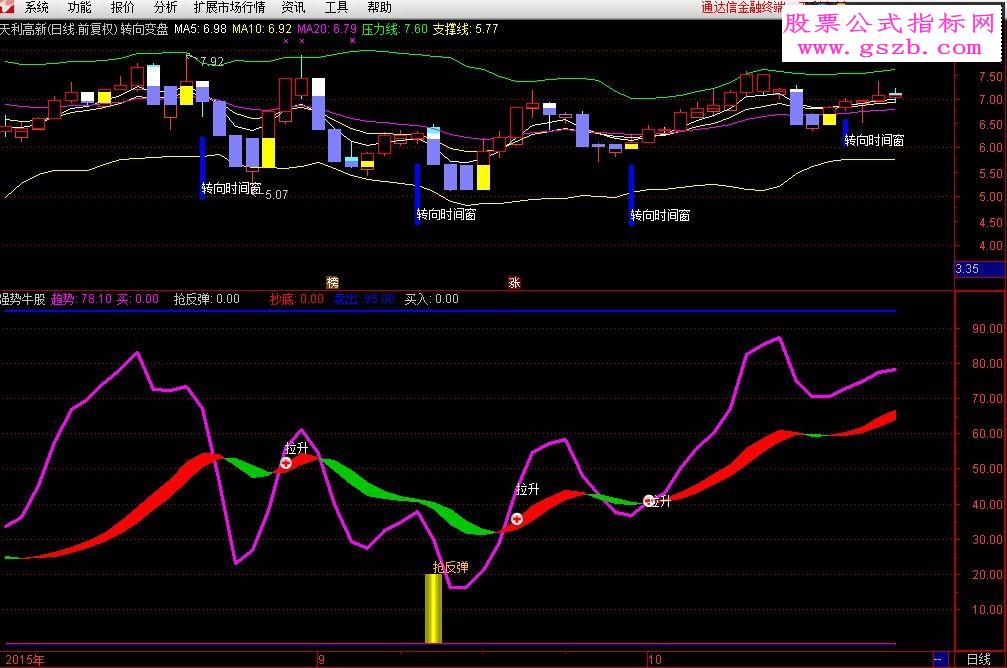Viewport: 1007px width, 668px height.
Task: Click the 日线 period button
Action: pyautogui.click(x=979, y=660)
